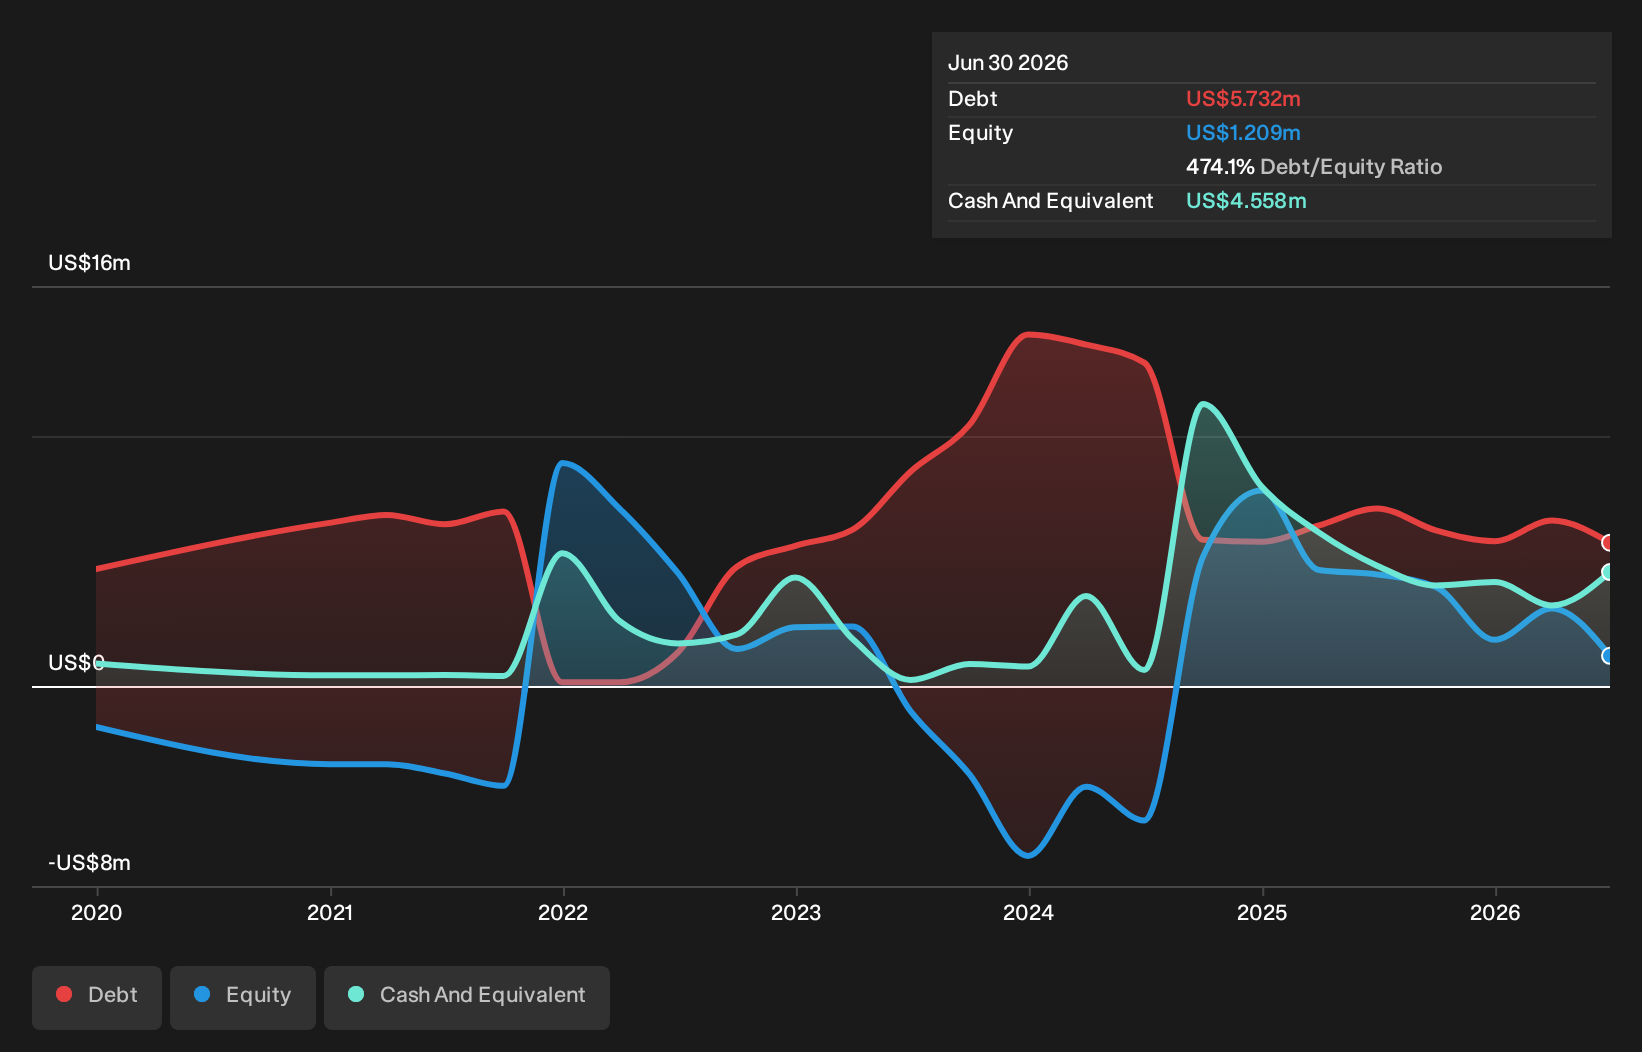Click the 2022 x-axis label
This screenshot has height=1052, width=1642.
tap(563, 912)
